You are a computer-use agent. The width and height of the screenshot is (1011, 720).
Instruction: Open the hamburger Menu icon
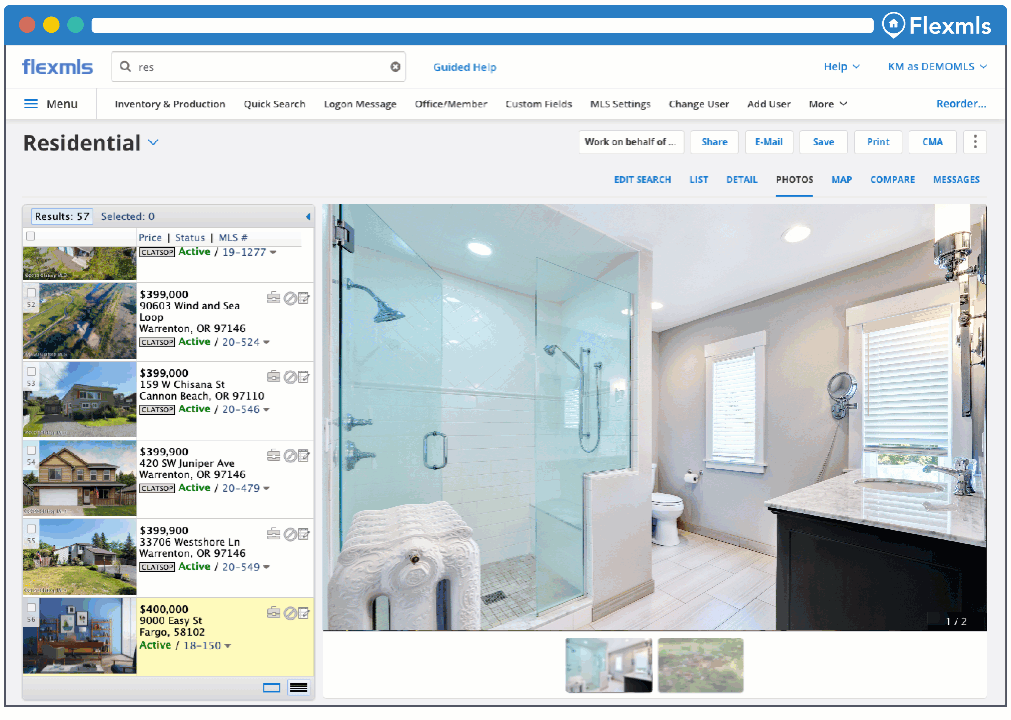point(30,104)
